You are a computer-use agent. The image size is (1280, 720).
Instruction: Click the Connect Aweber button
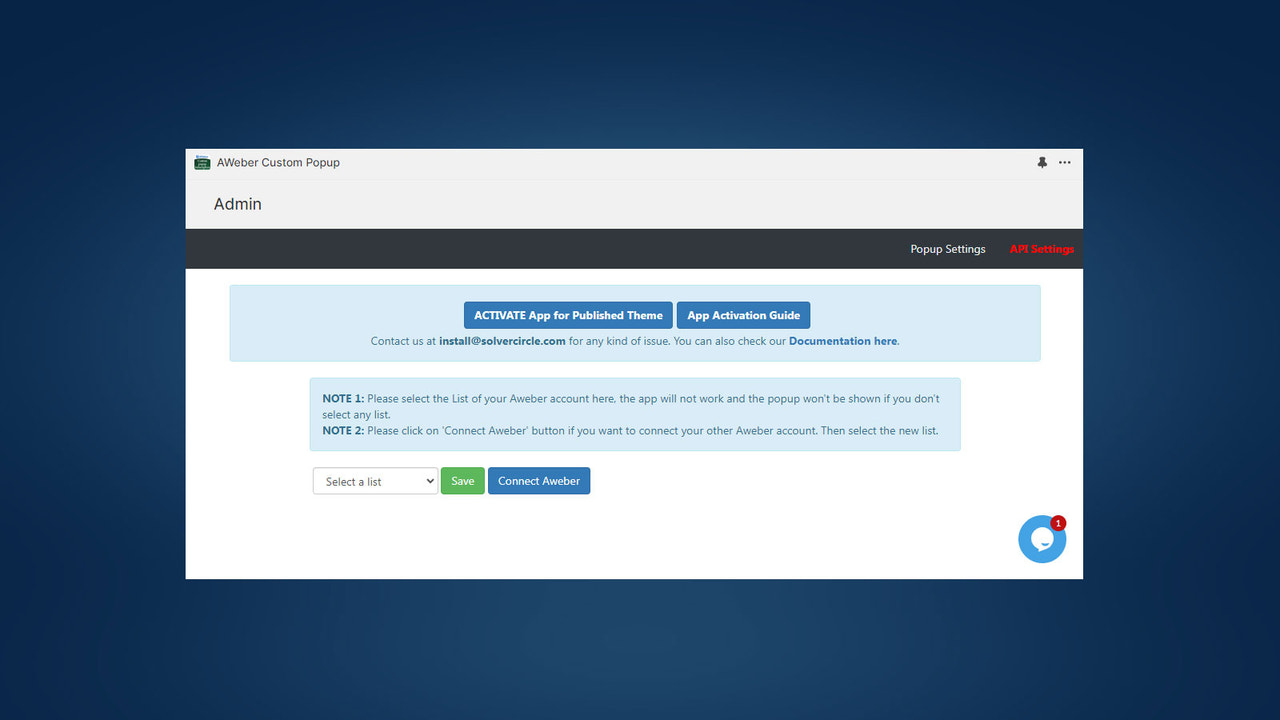coord(539,480)
